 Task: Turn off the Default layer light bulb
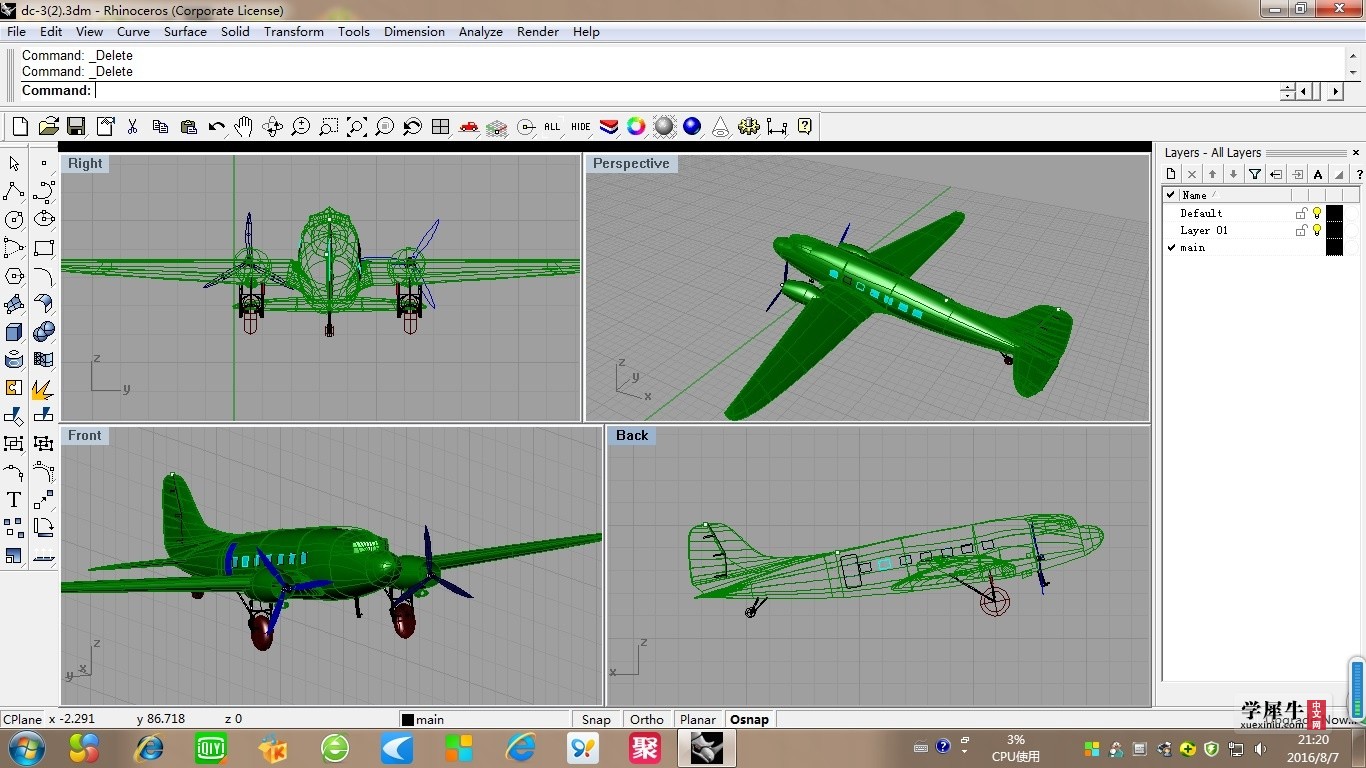pyautogui.click(x=1317, y=213)
